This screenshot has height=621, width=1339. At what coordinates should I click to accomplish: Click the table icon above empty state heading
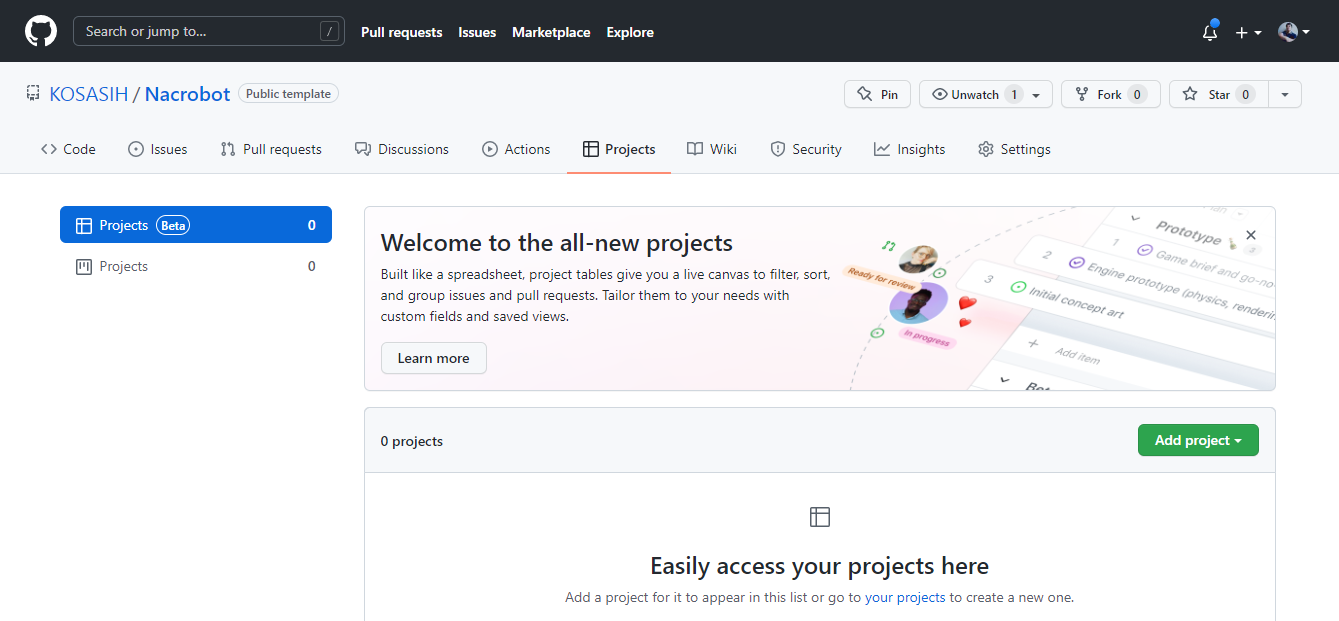(x=820, y=517)
